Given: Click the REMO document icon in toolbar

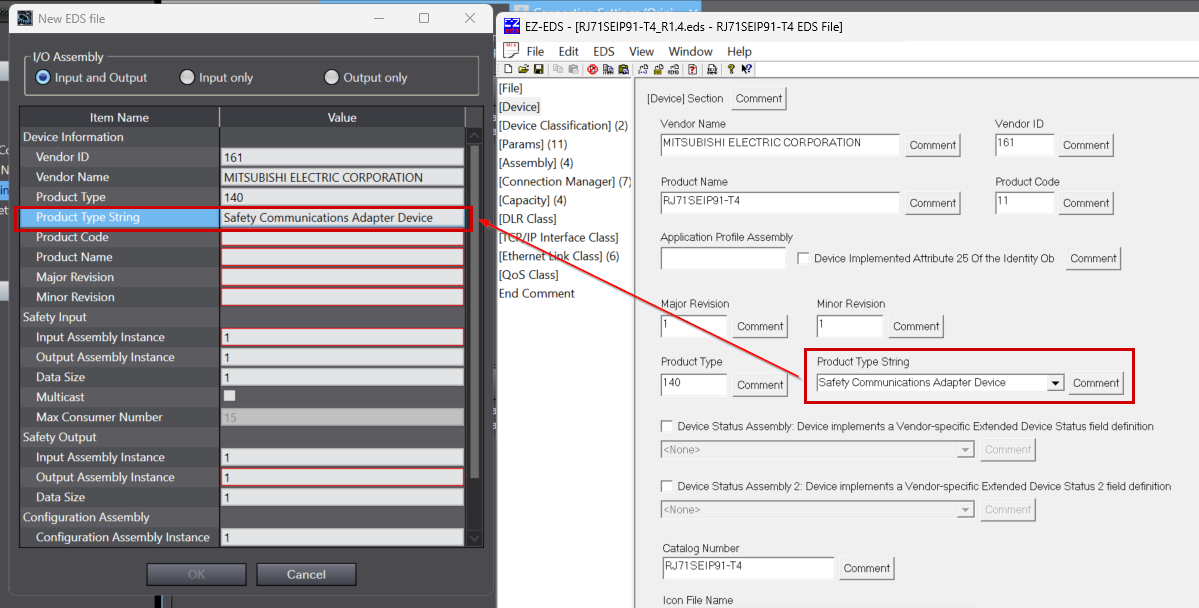Looking at the screenshot, I should (x=674, y=70).
